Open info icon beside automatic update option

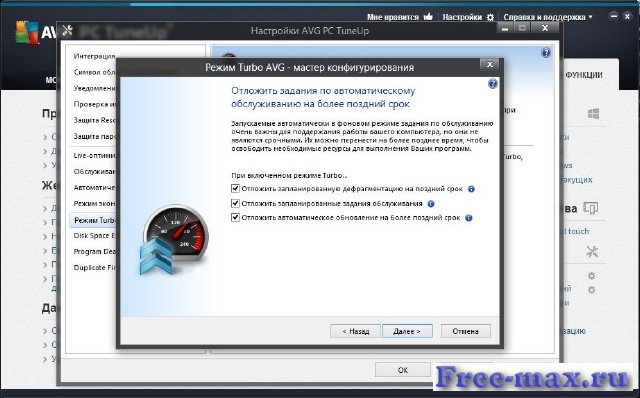[x=469, y=218]
